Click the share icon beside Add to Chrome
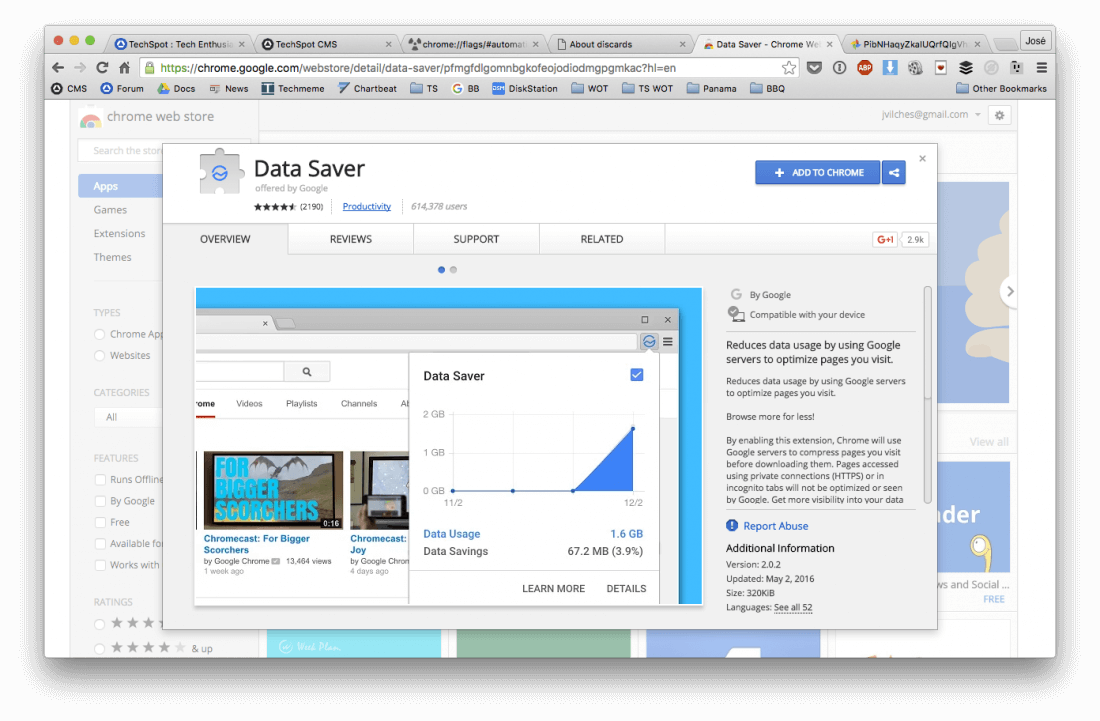The height and width of the screenshot is (721, 1100). 894,173
